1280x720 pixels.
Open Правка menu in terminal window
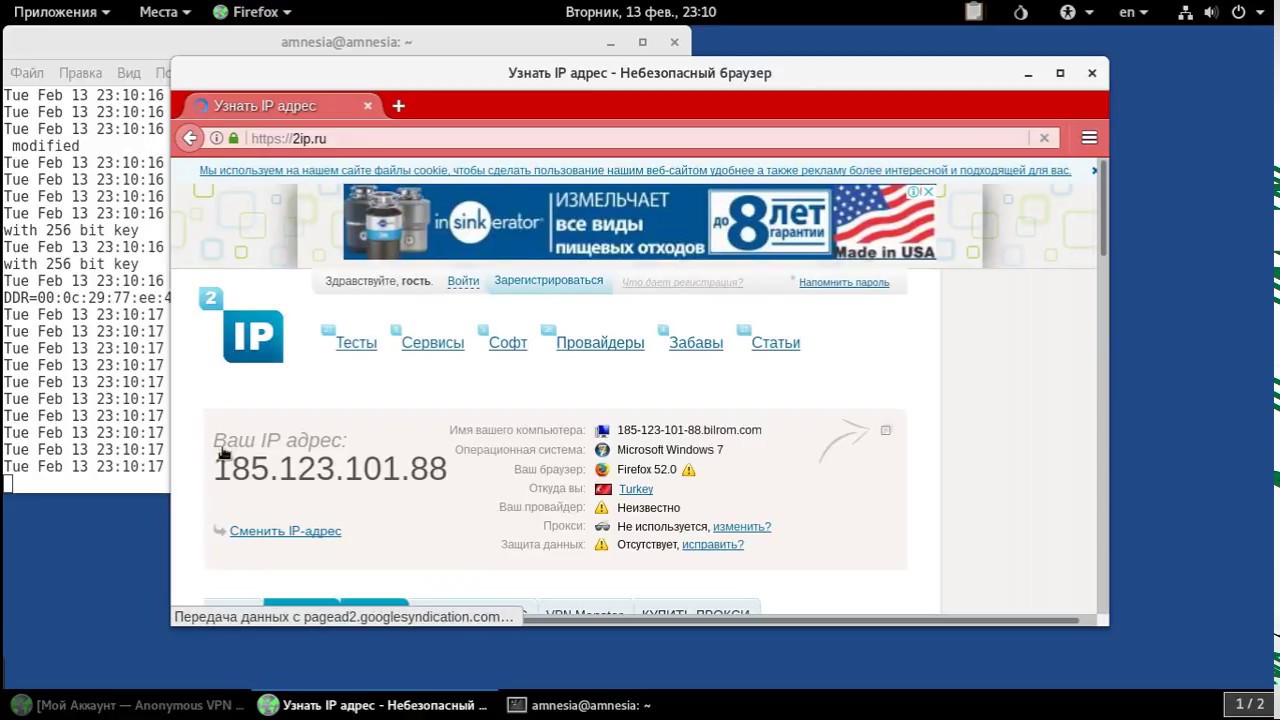(80, 73)
